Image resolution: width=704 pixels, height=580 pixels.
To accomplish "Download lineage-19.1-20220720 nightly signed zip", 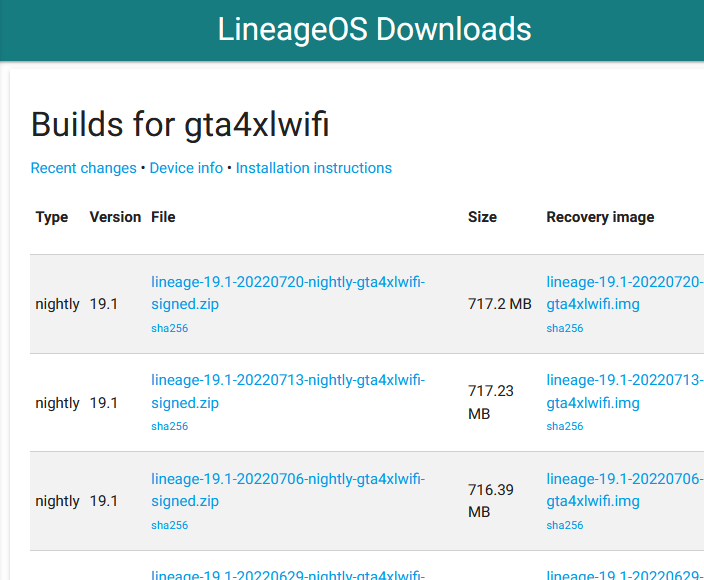I will (288, 293).
